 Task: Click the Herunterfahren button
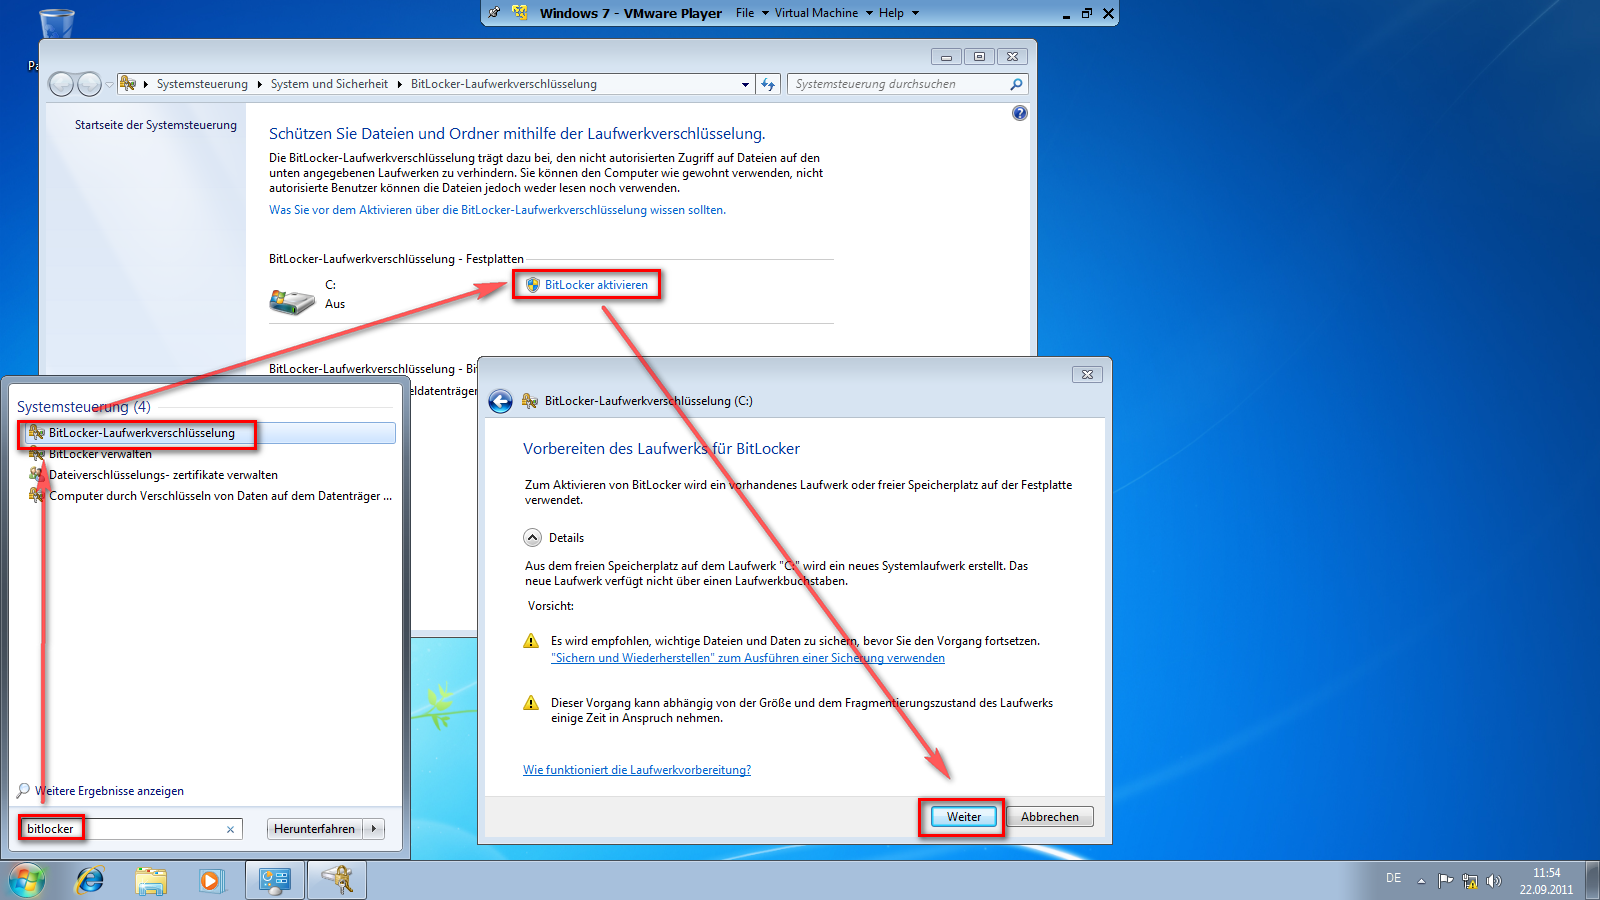(x=314, y=829)
